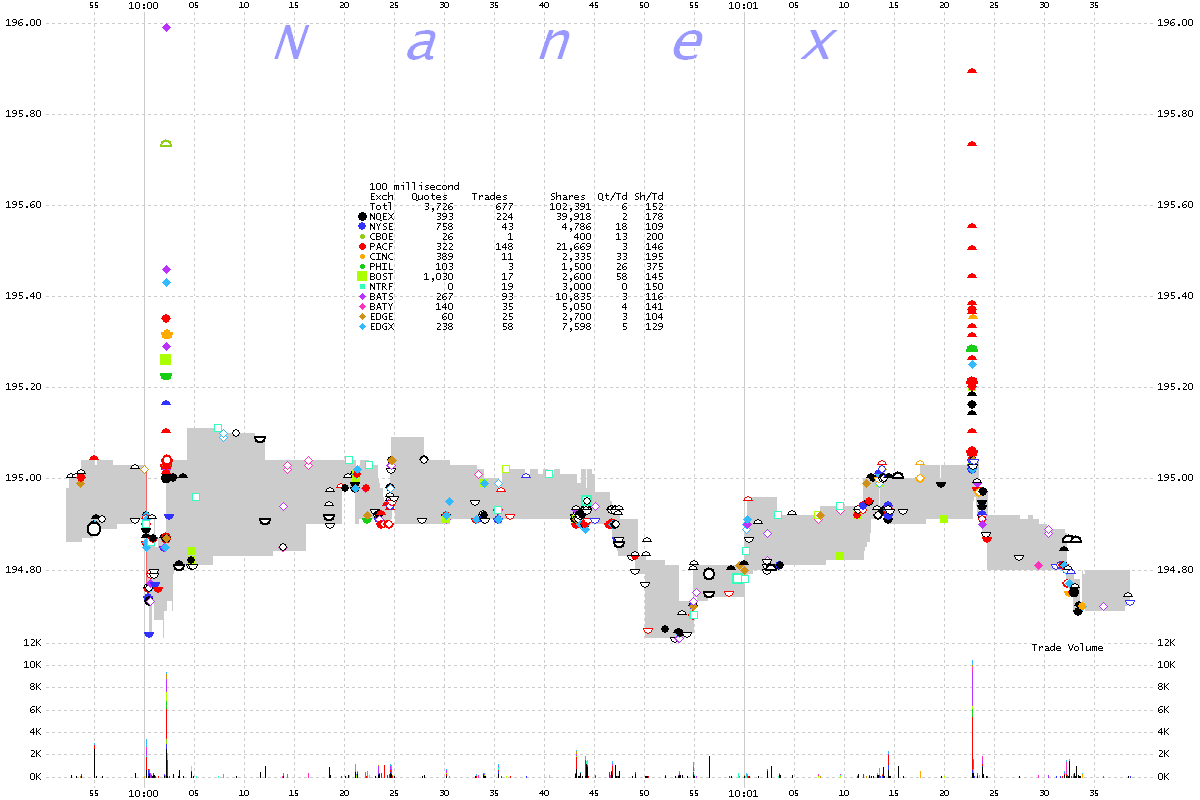Click the Shares column header
The image size is (1200, 800).
click(566, 197)
